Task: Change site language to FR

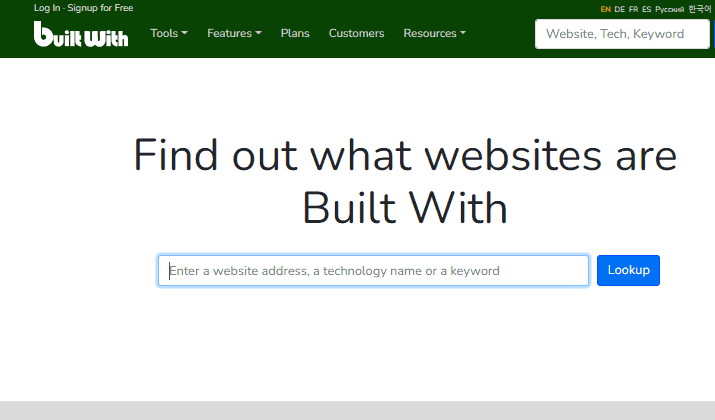Action: [633, 9]
